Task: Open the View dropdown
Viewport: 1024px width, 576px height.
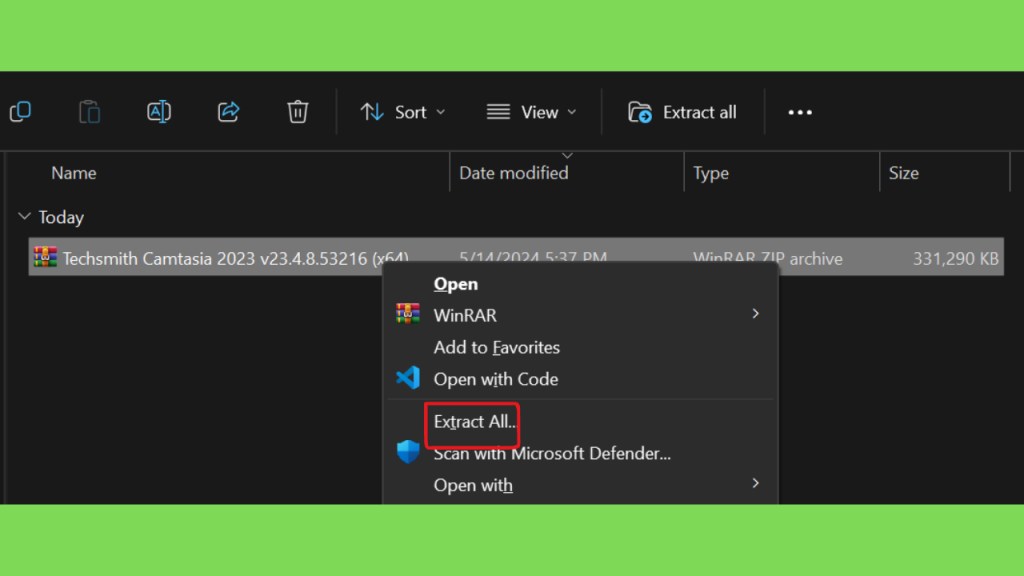Action: coord(532,112)
